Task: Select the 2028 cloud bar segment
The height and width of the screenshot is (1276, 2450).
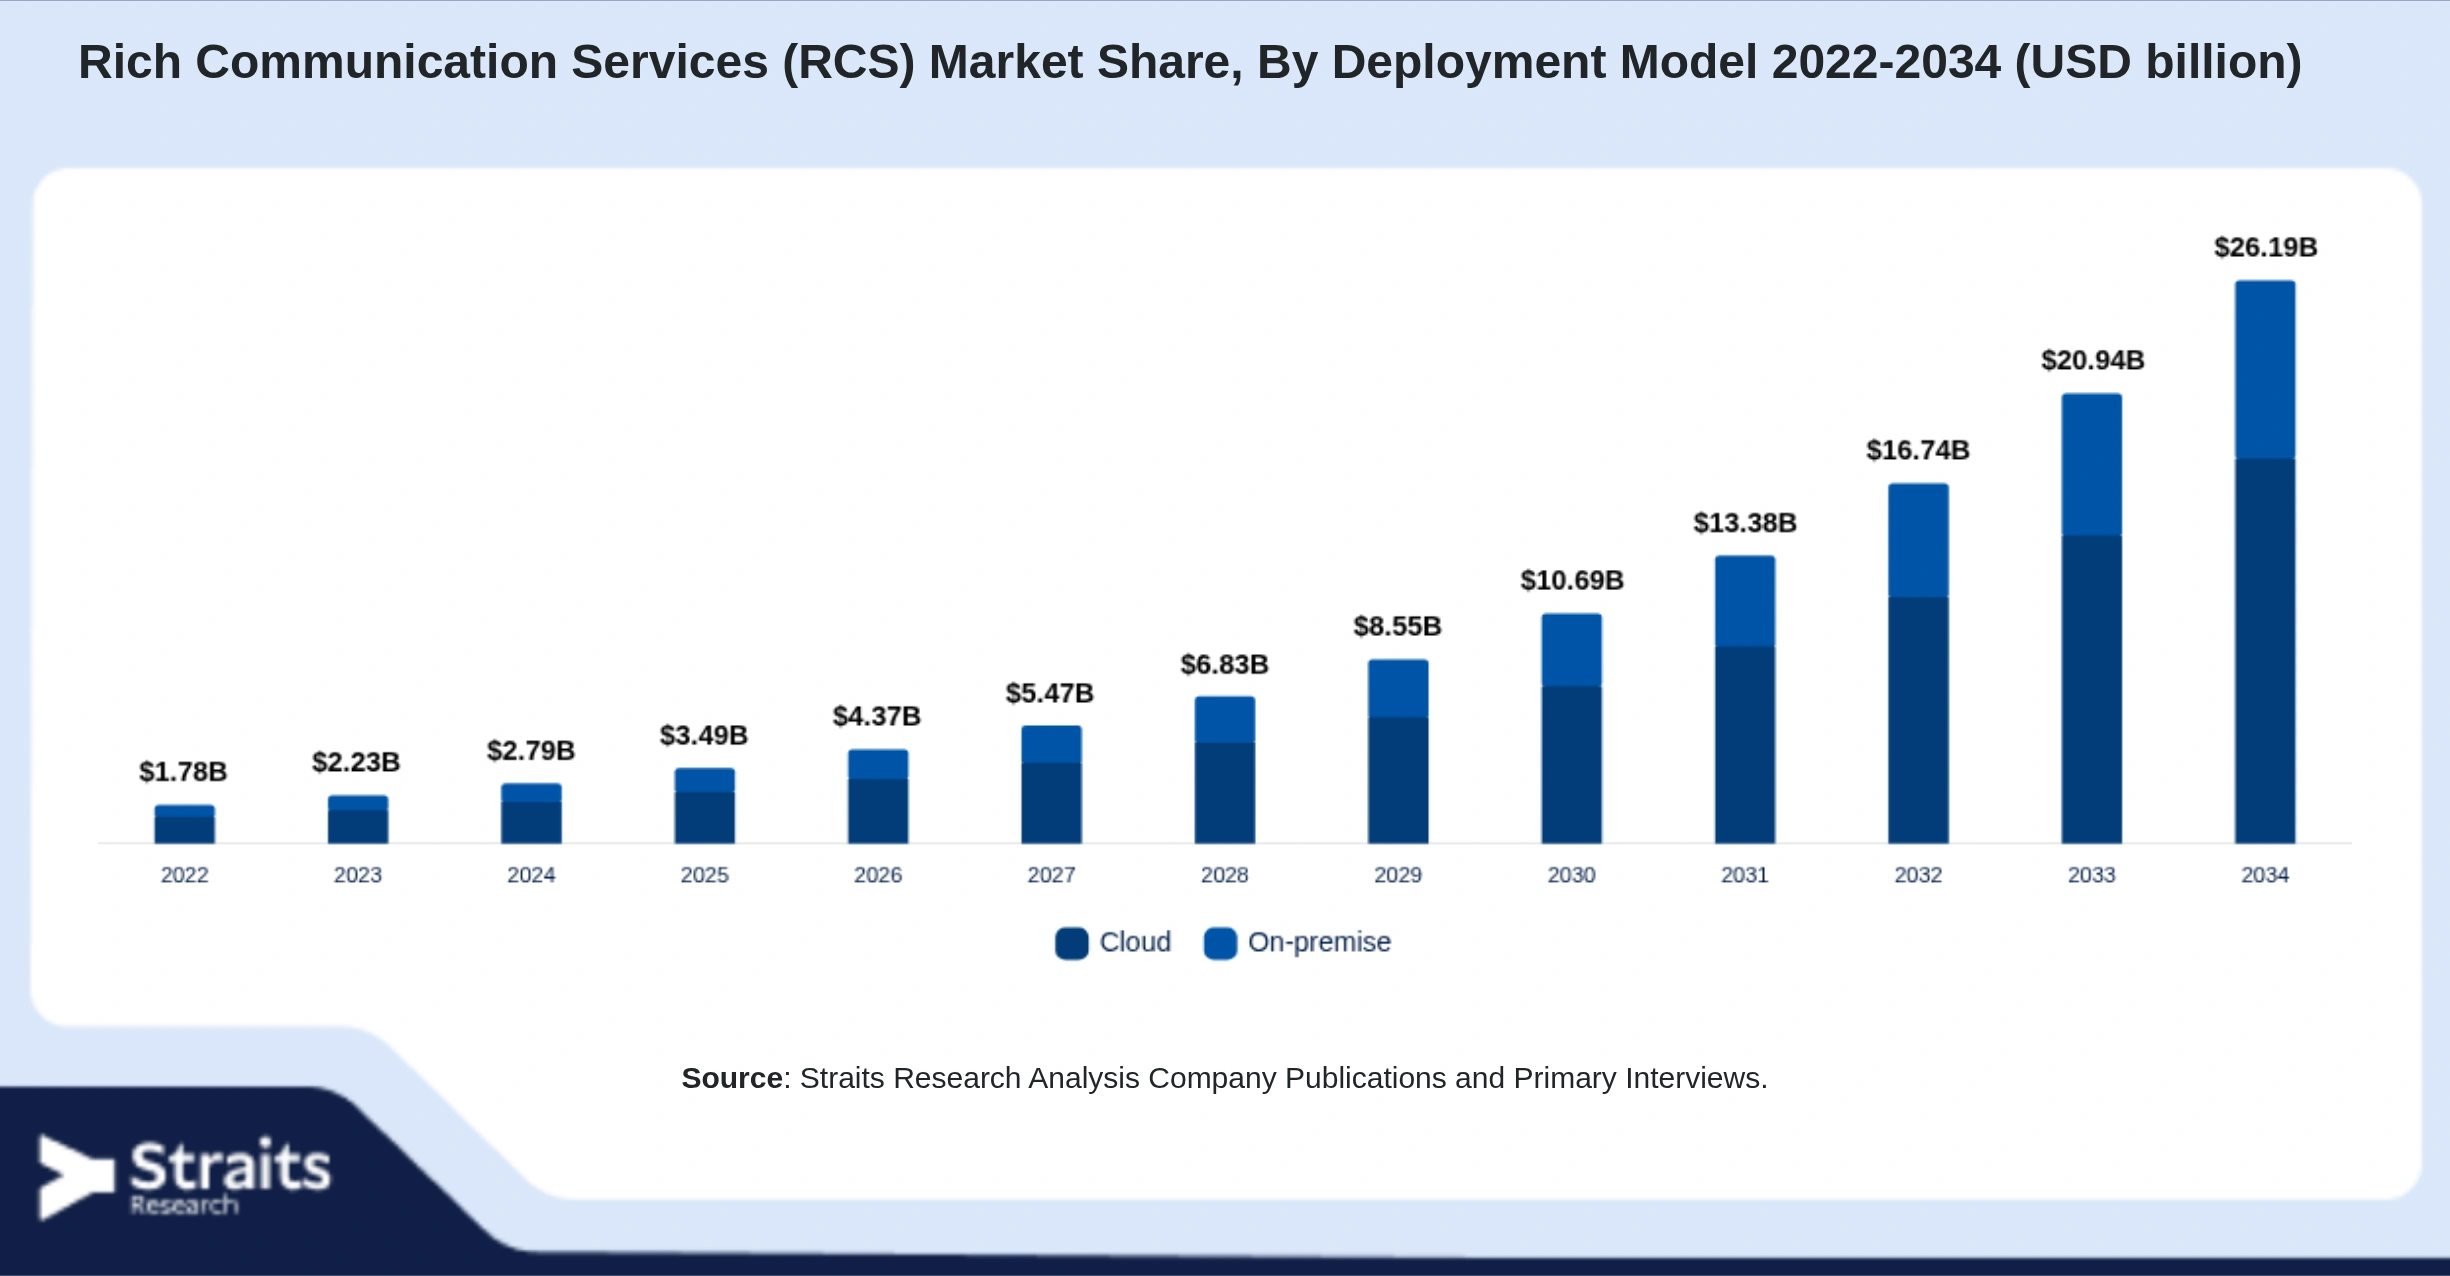Action: (1224, 793)
